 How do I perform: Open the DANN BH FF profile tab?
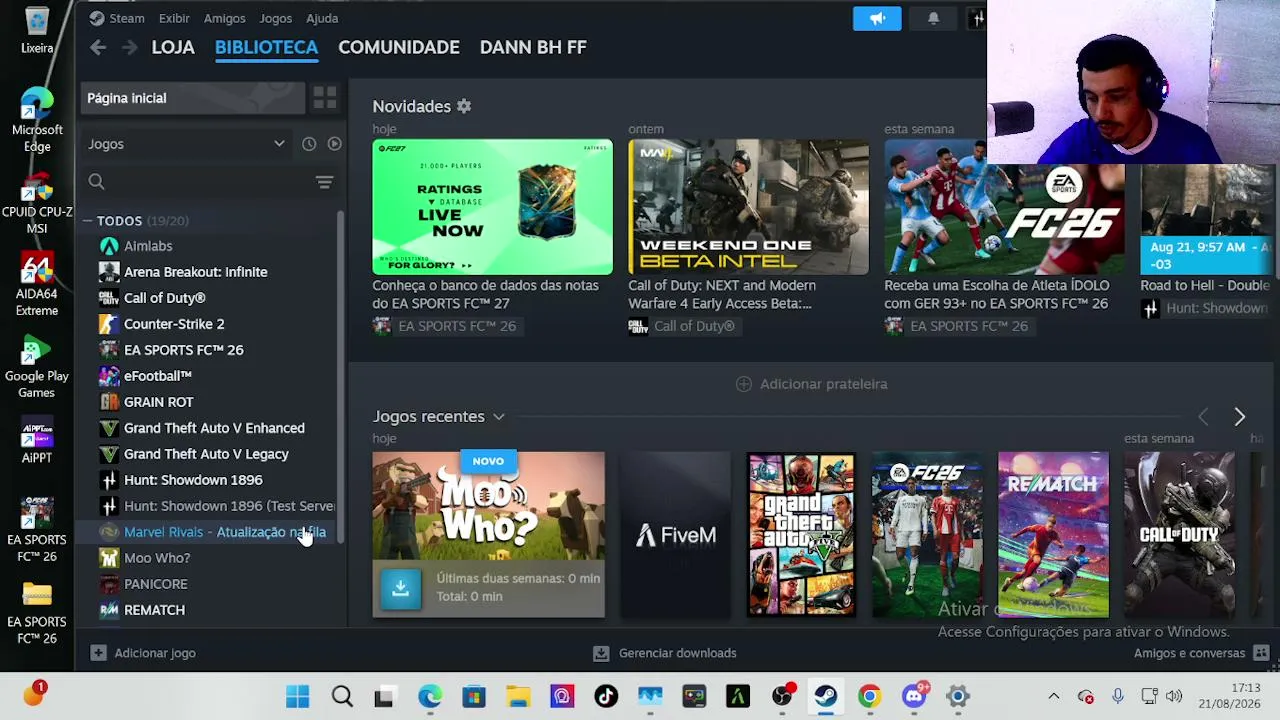[533, 47]
